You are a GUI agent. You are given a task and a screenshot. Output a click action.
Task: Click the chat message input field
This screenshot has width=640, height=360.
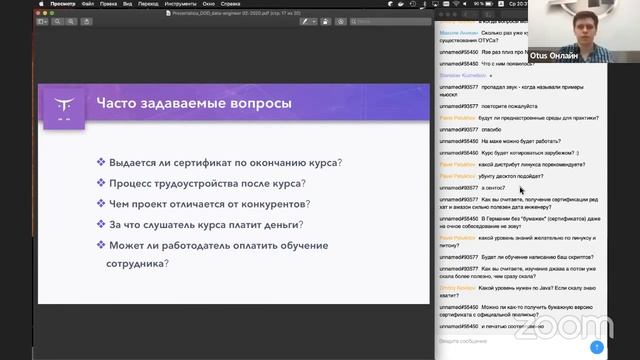coord(512,341)
